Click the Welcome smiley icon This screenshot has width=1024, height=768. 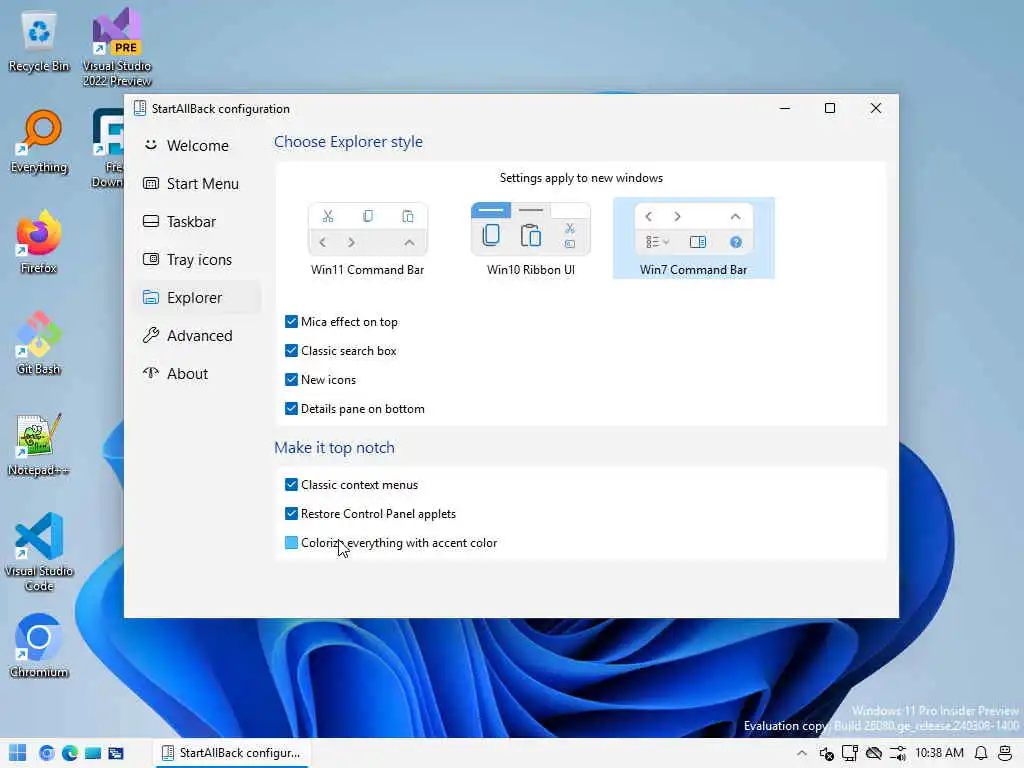[151, 145]
